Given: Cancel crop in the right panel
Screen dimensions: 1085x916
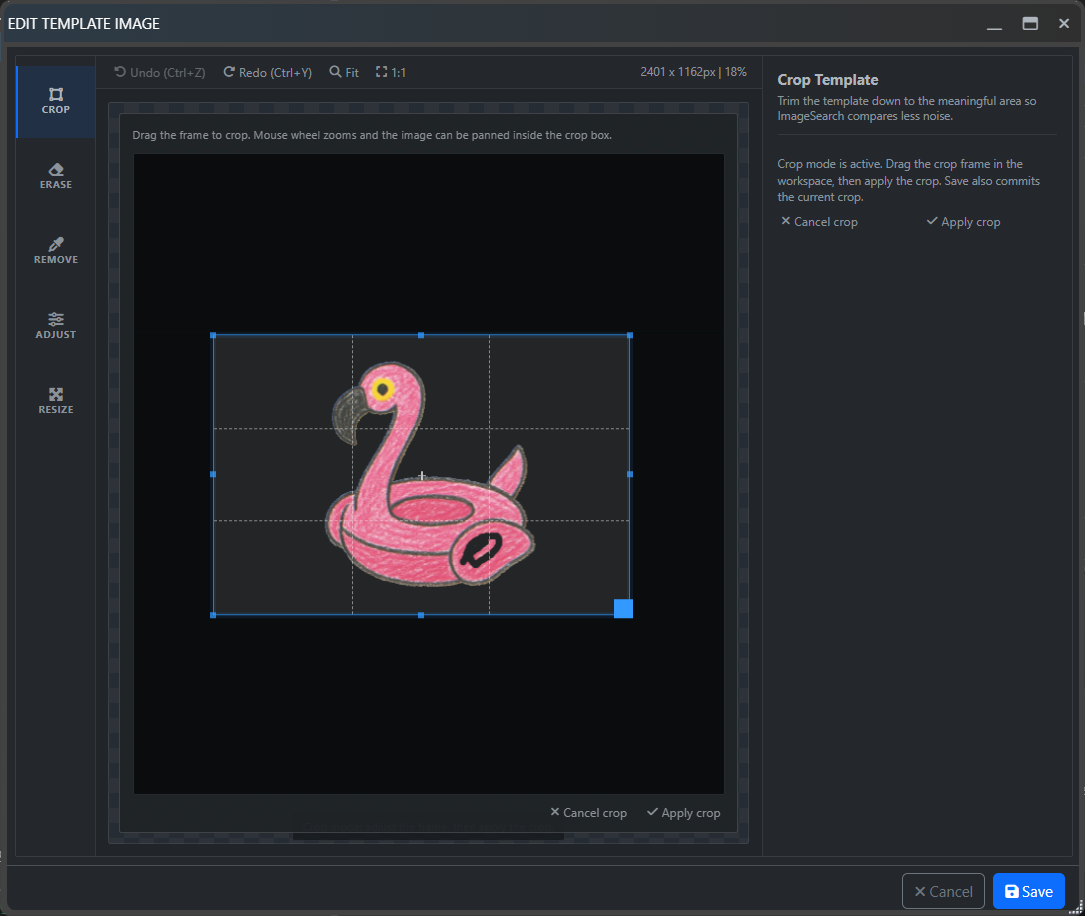Looking at the screenshot, I should pos(819,221).
